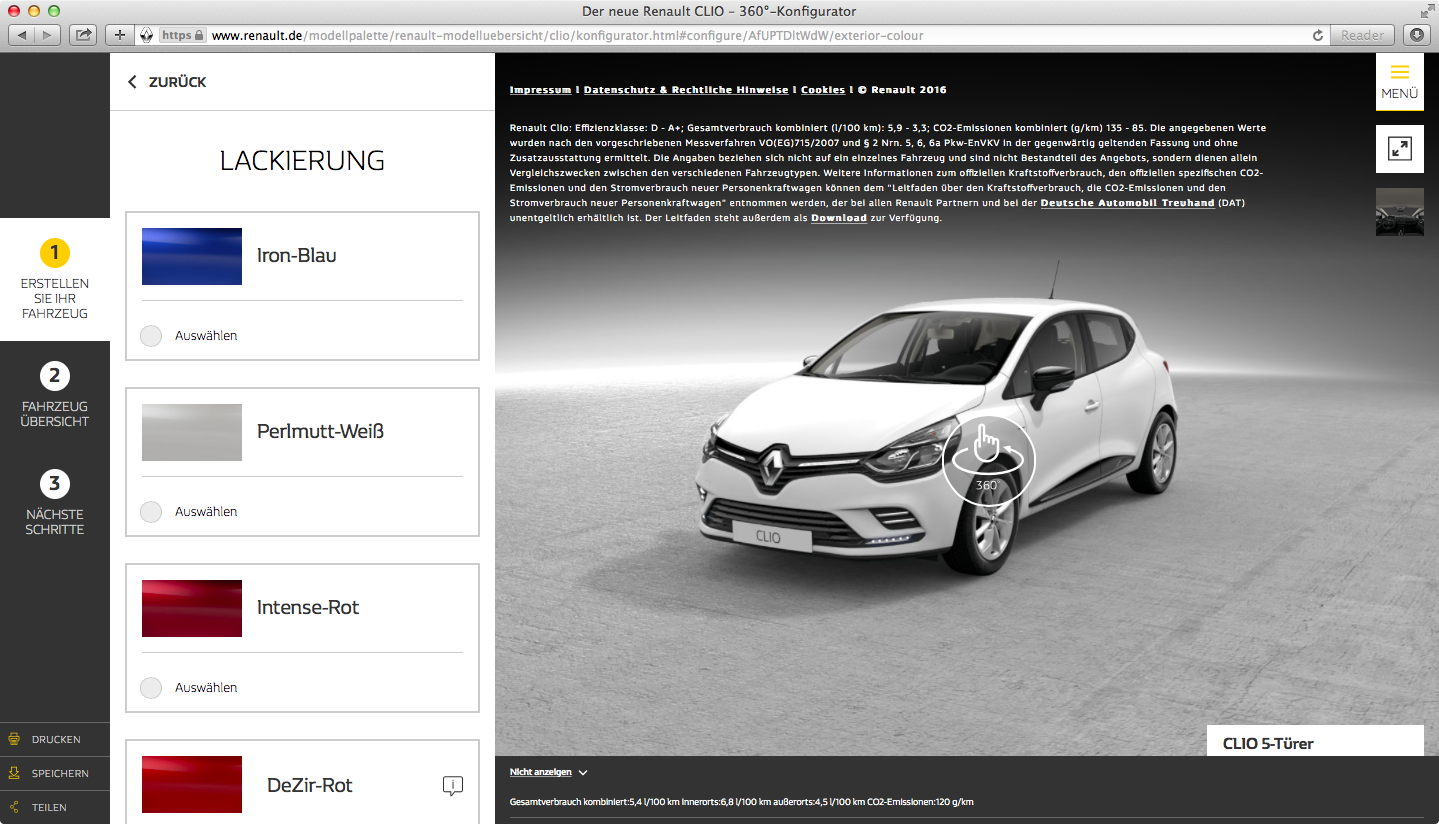Click the LACKIERUNG heading
This screenshot has height=824, width=1439.
click(x=302, y=160)
